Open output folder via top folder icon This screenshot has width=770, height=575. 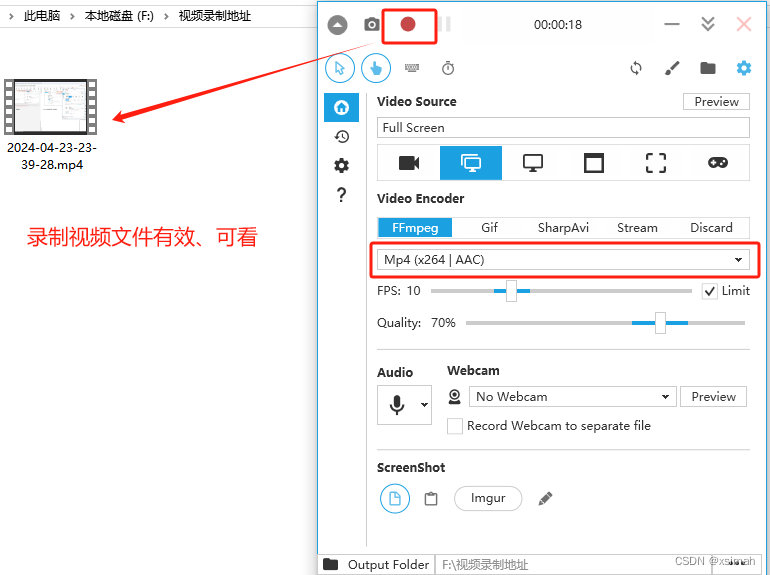pyautogui.click(x=708, y=68)
